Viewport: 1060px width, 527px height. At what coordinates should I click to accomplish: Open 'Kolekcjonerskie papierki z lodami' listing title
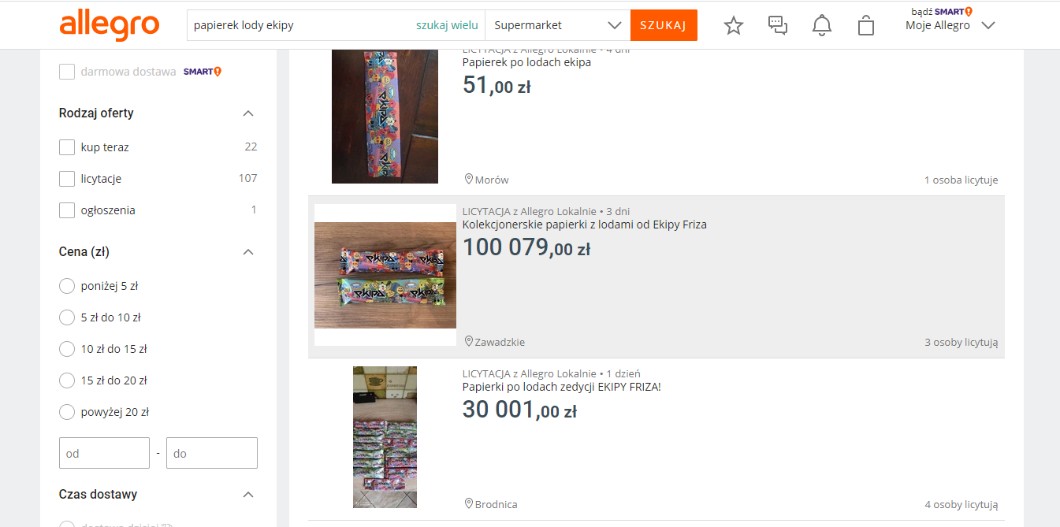(584, 225)
